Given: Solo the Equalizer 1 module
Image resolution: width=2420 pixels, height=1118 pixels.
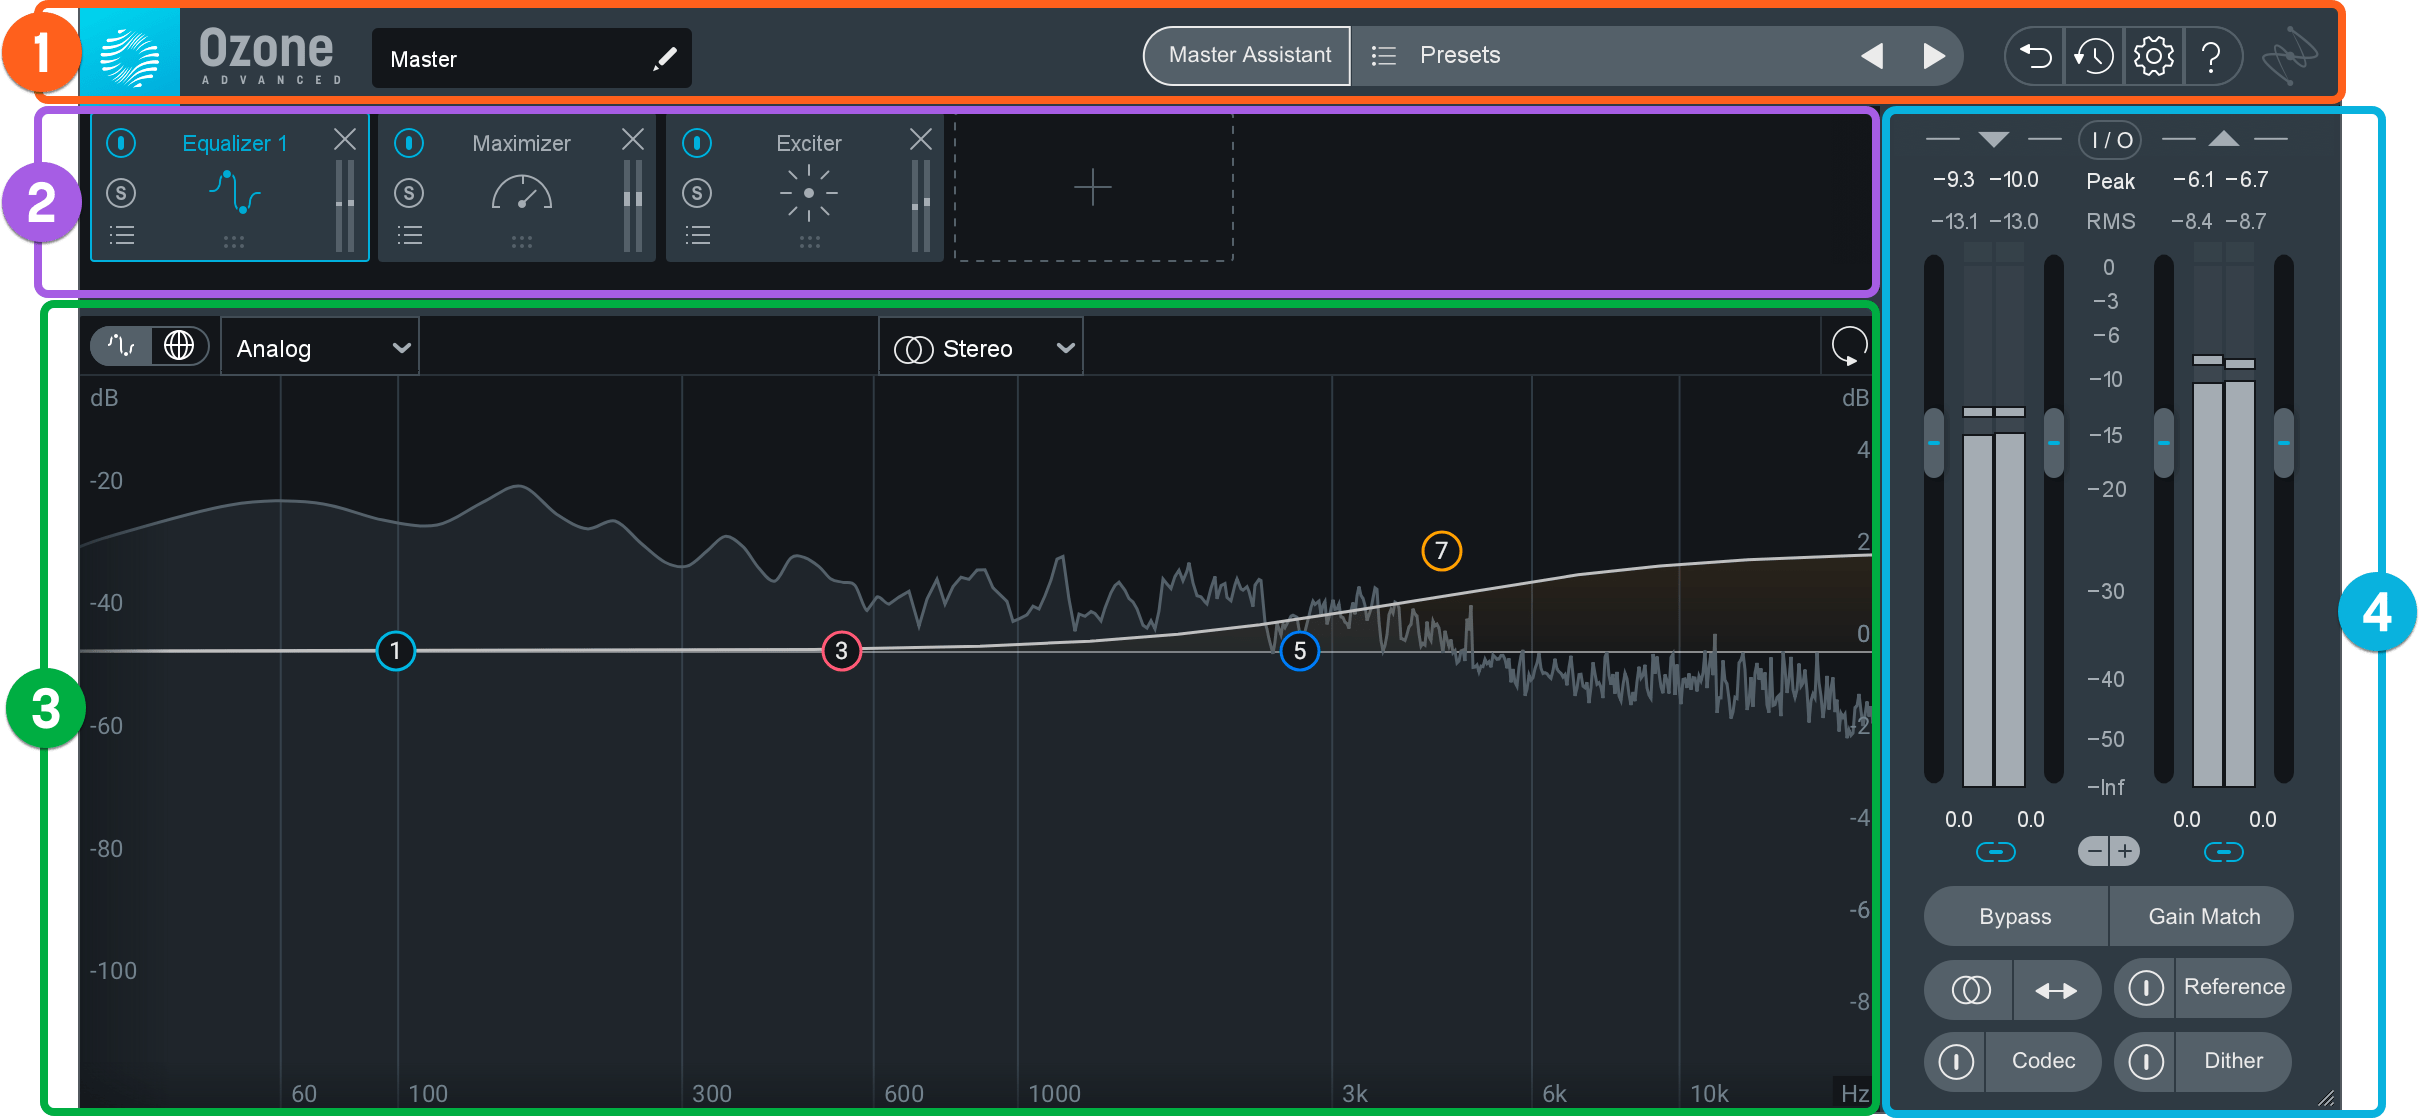Looking at the screenshot, I should [121, 192].
